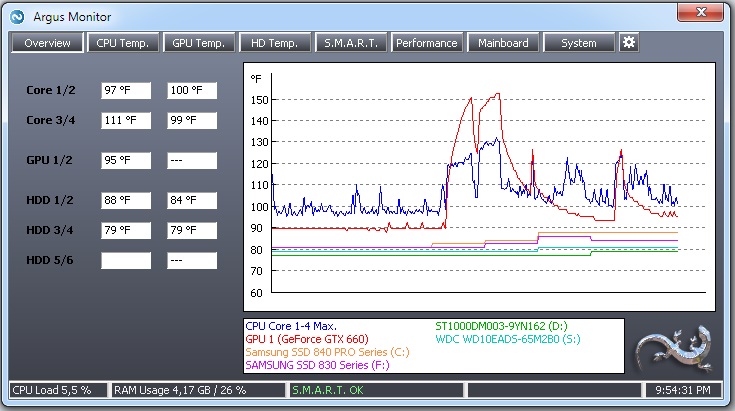Open the System tab
The height and width of the screenshot is (411, 735).
point(579,43)
